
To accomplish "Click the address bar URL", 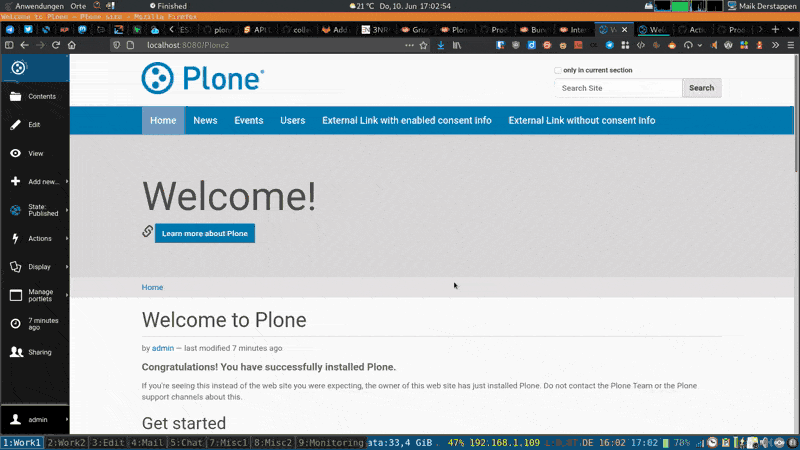I will coord(188,45).
